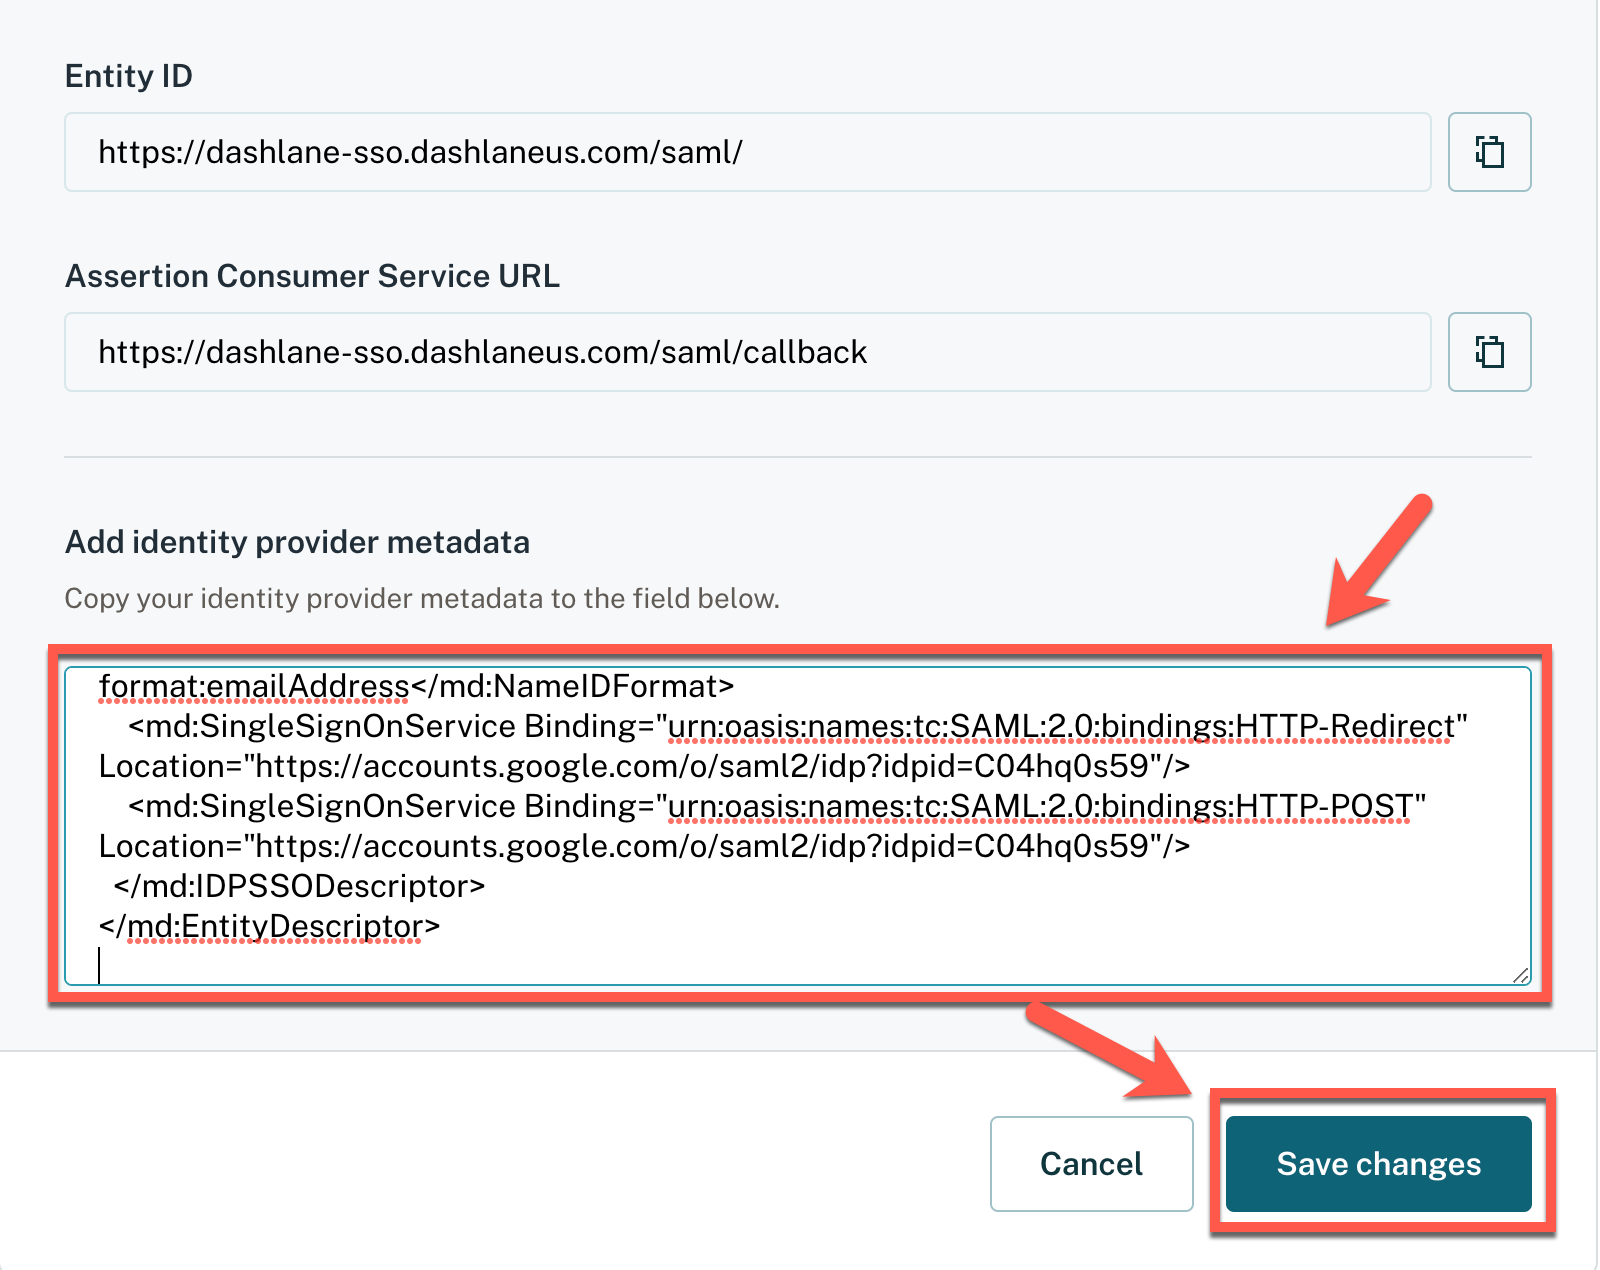The width and height of the screenshot is (1600, 1270).
Task: Click the Entity ID URL field
Action: pyautogui.click(x=747, y=152)
